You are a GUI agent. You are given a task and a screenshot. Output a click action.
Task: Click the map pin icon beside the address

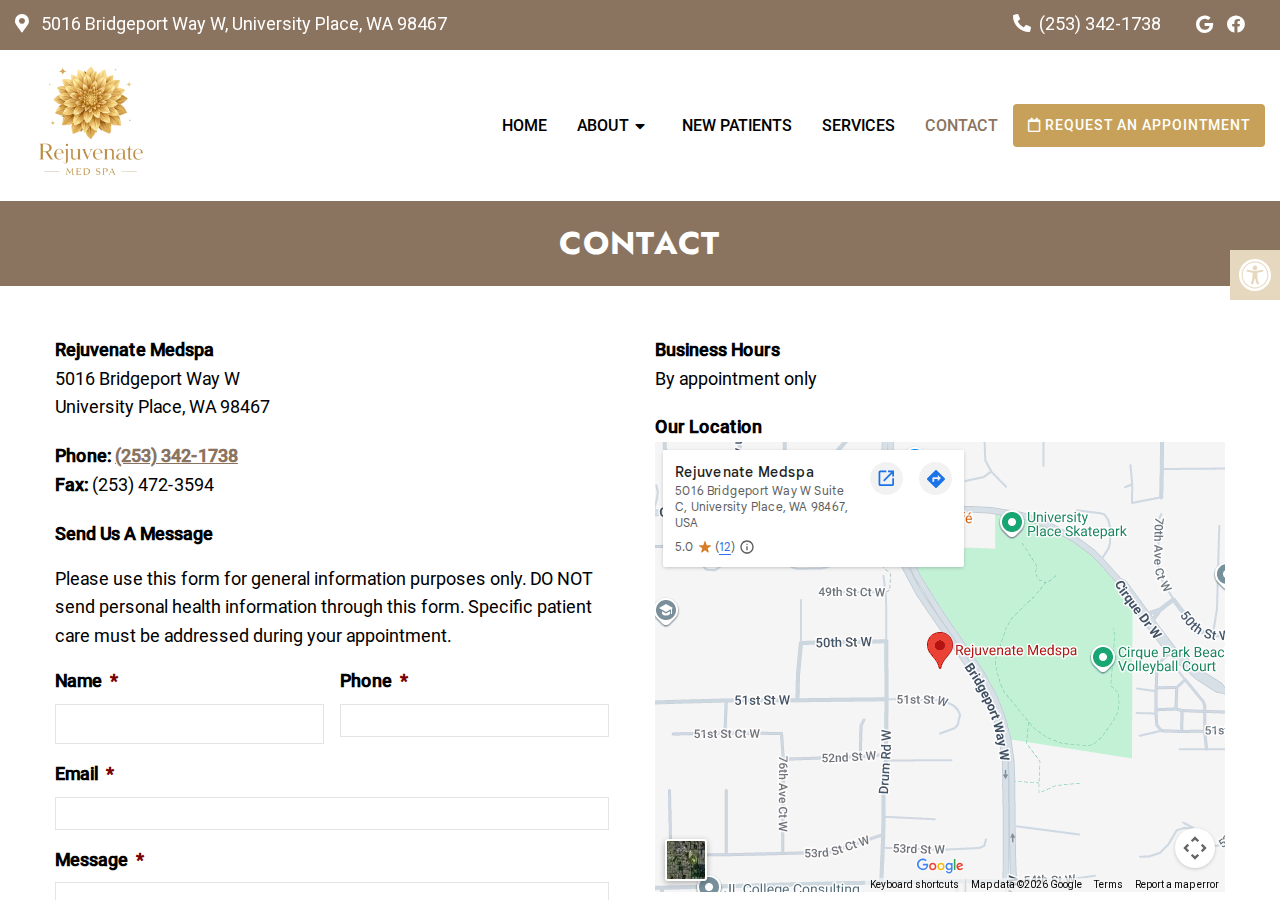tap(22, 23)
